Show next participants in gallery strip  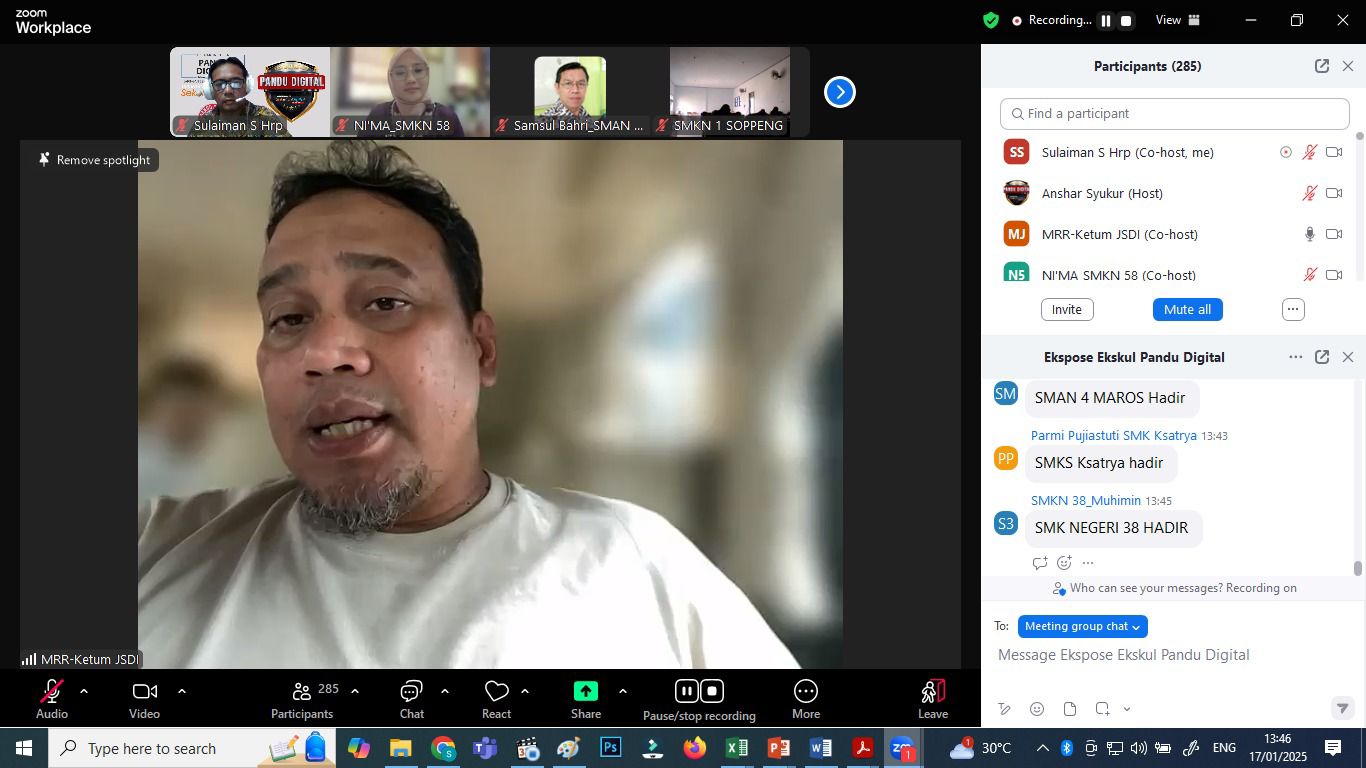(x=840, y=92)
